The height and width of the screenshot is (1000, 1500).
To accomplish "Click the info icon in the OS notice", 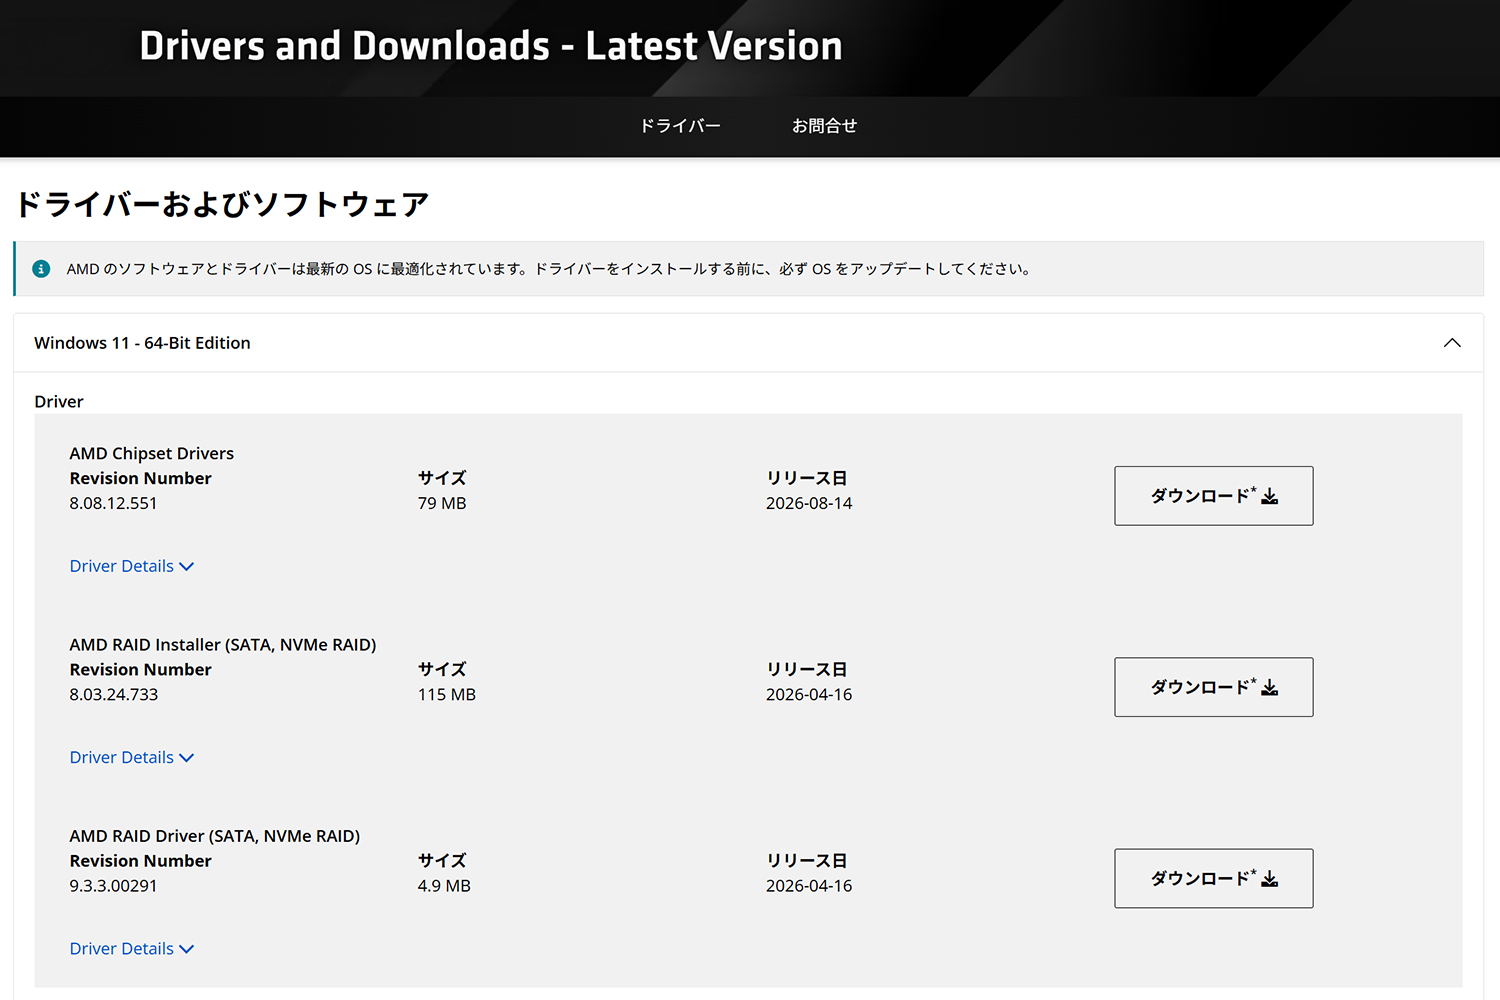I will coord(41,269).
